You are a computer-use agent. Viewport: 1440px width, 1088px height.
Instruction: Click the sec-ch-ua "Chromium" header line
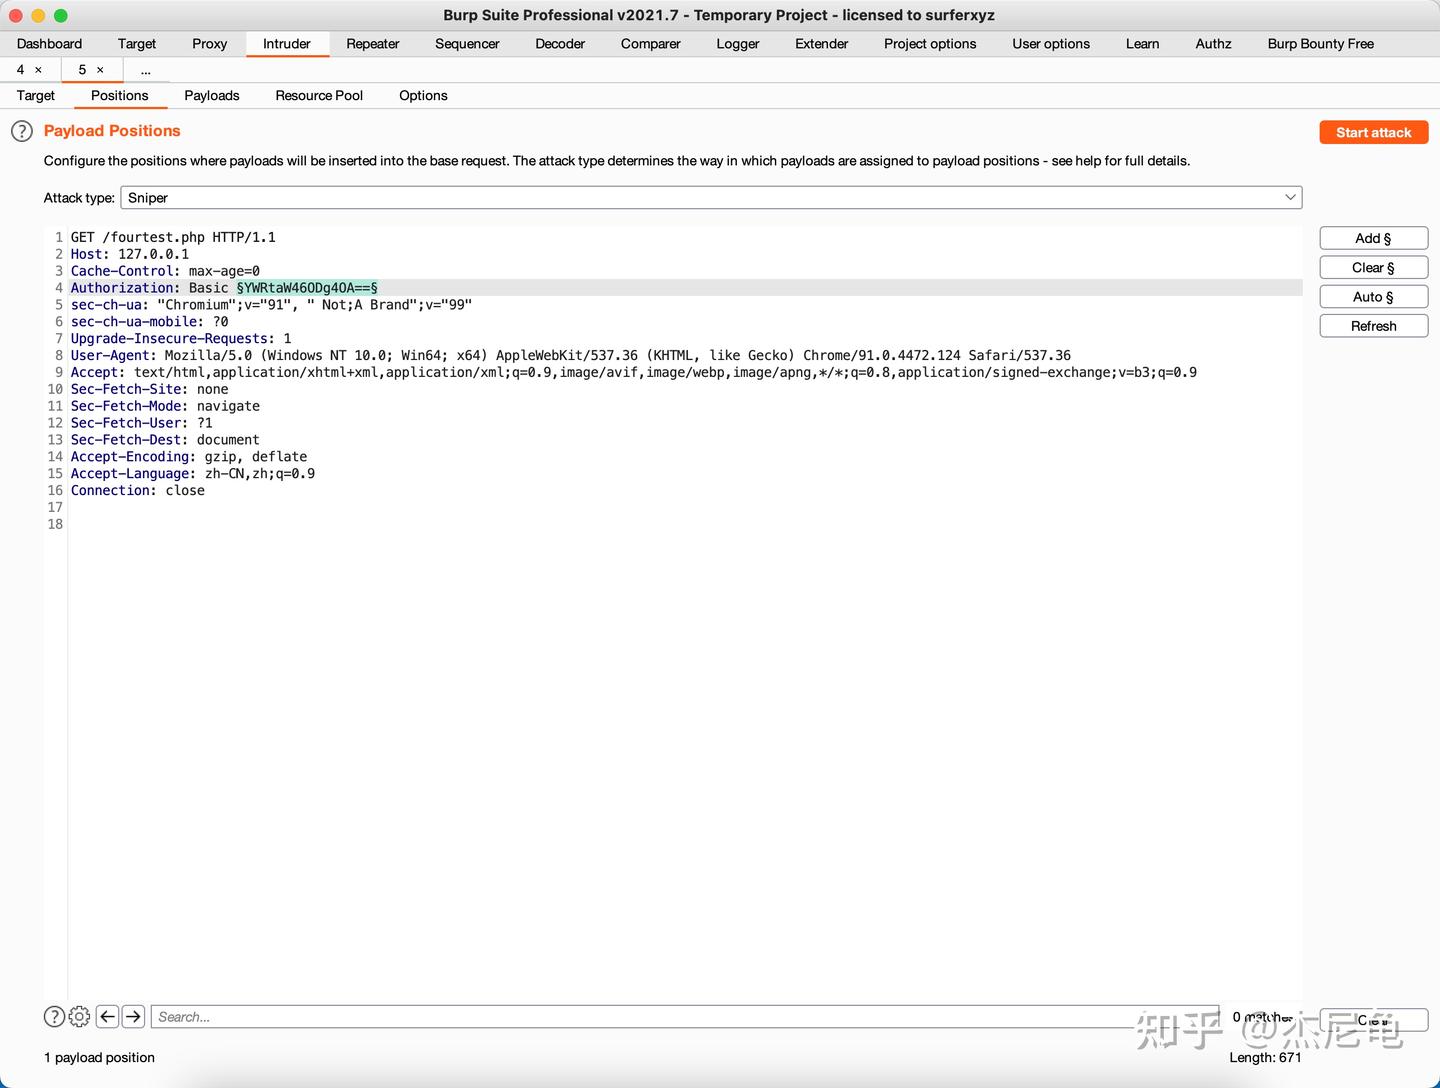point(271,305)
